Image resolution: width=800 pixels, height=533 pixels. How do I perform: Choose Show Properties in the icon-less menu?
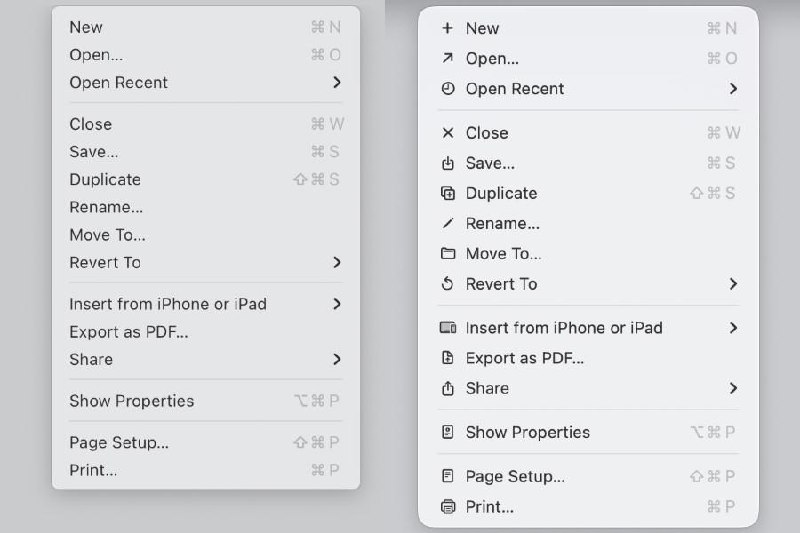tap(131, 401)
